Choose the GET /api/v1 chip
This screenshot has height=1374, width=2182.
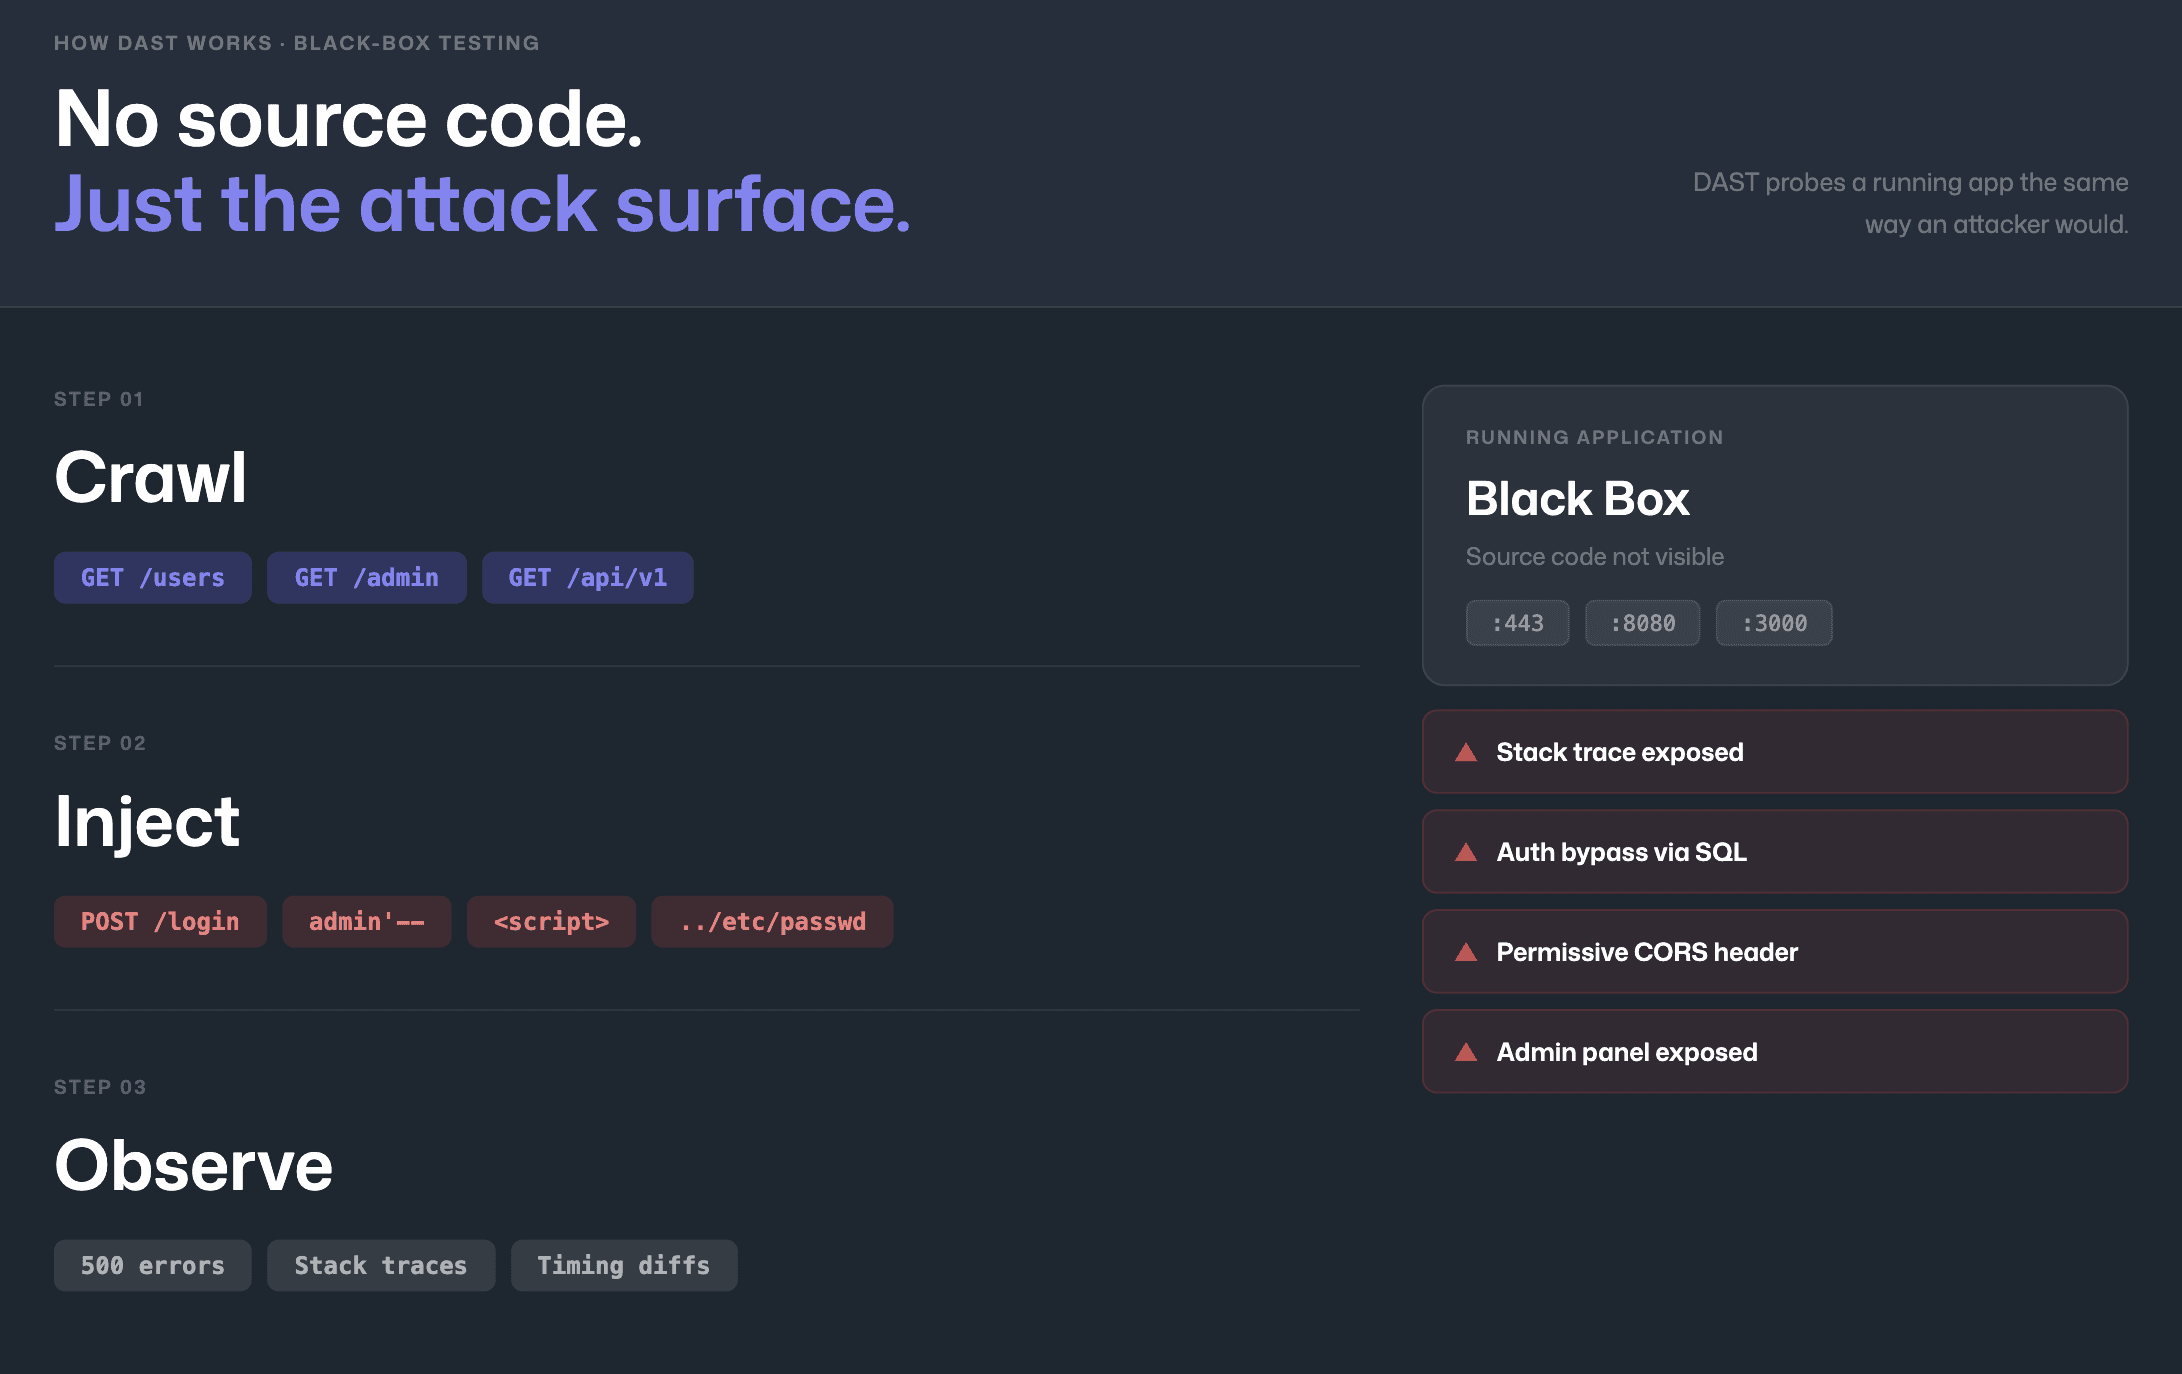click(587, 578)
